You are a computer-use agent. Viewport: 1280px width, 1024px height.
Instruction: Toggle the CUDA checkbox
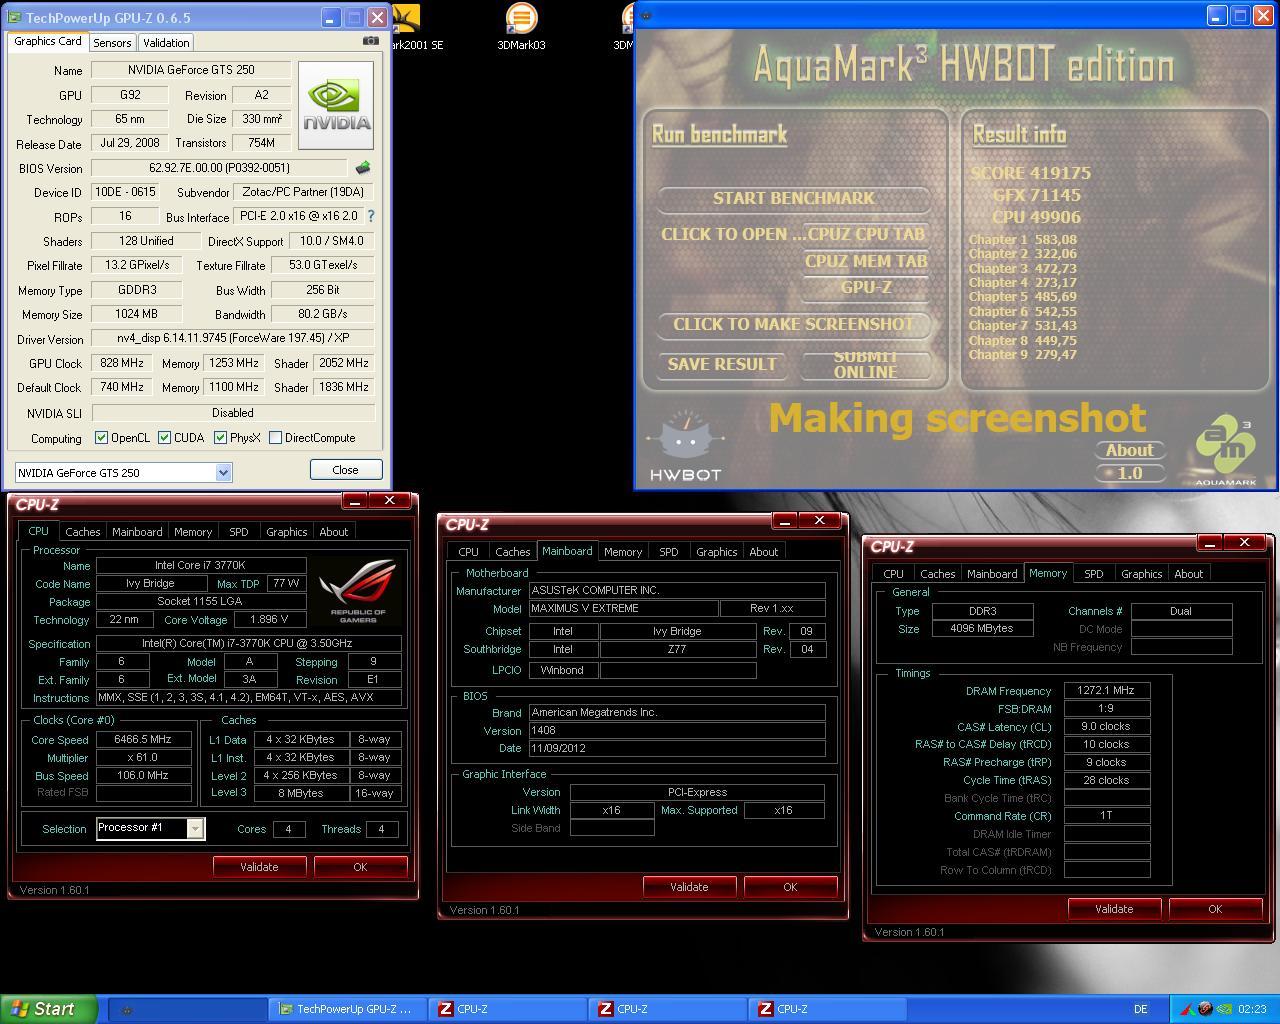(164, 438)
